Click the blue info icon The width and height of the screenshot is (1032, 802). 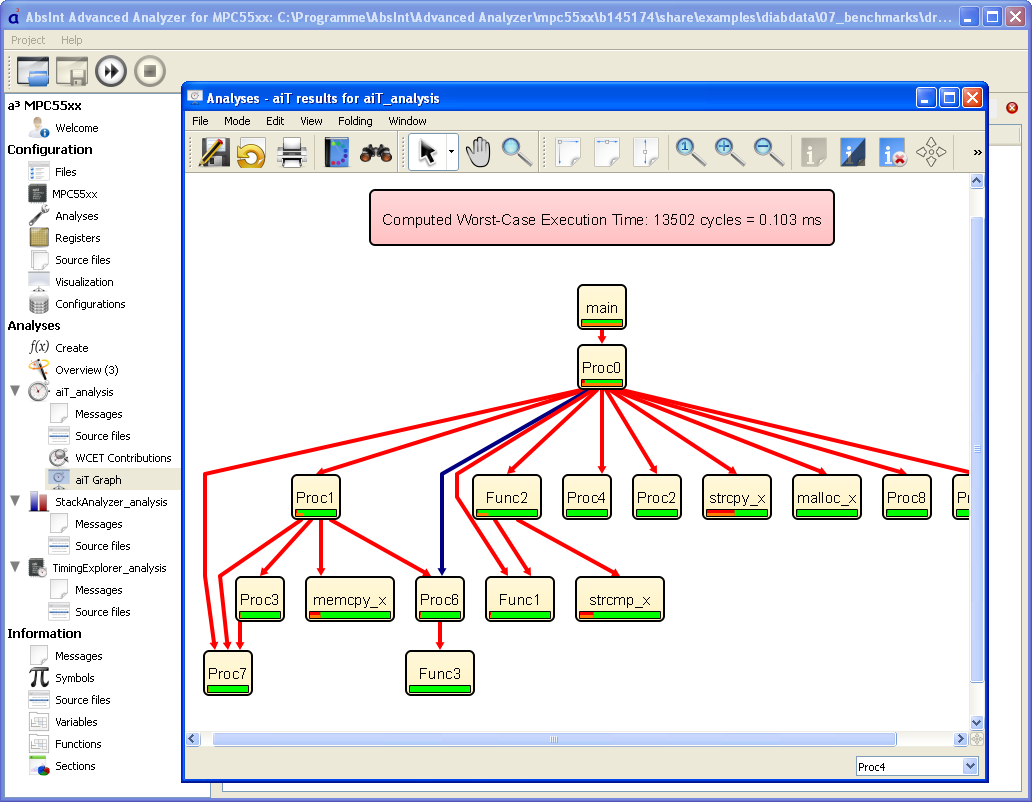(852, 153)
